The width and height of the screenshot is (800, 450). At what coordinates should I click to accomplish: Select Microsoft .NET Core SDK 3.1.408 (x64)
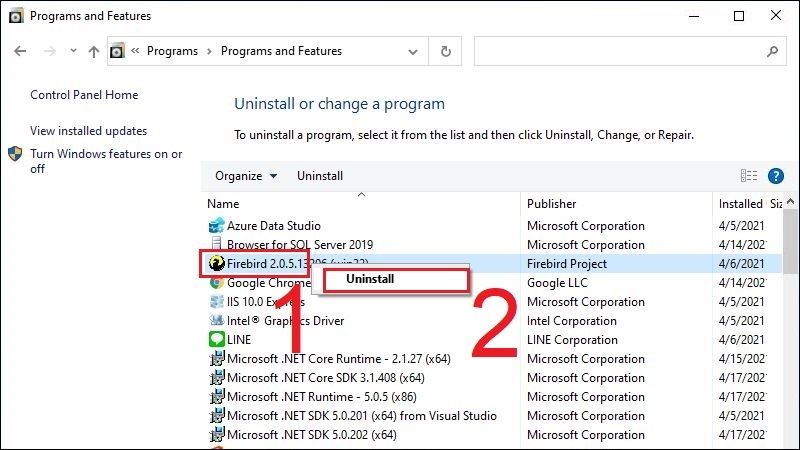click(x=326, y=378)
